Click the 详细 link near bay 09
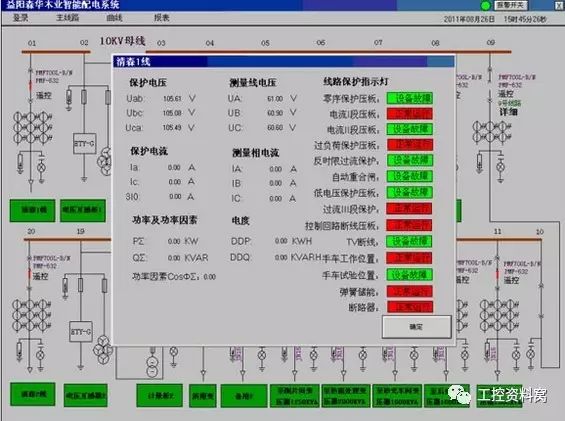Viewport: 565px width, 421px height. [x=508, y=112]
